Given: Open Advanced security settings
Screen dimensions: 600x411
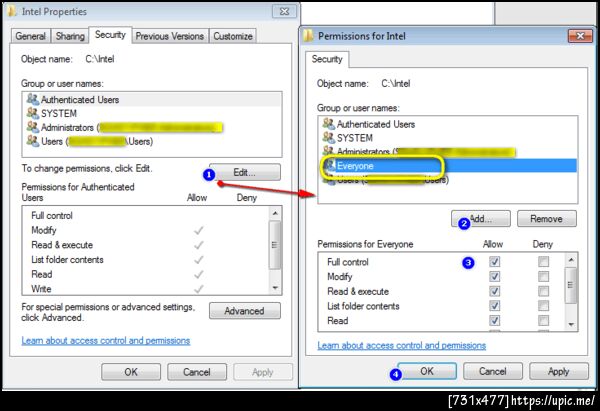Looking at the screenshot, I should point(245,311).
